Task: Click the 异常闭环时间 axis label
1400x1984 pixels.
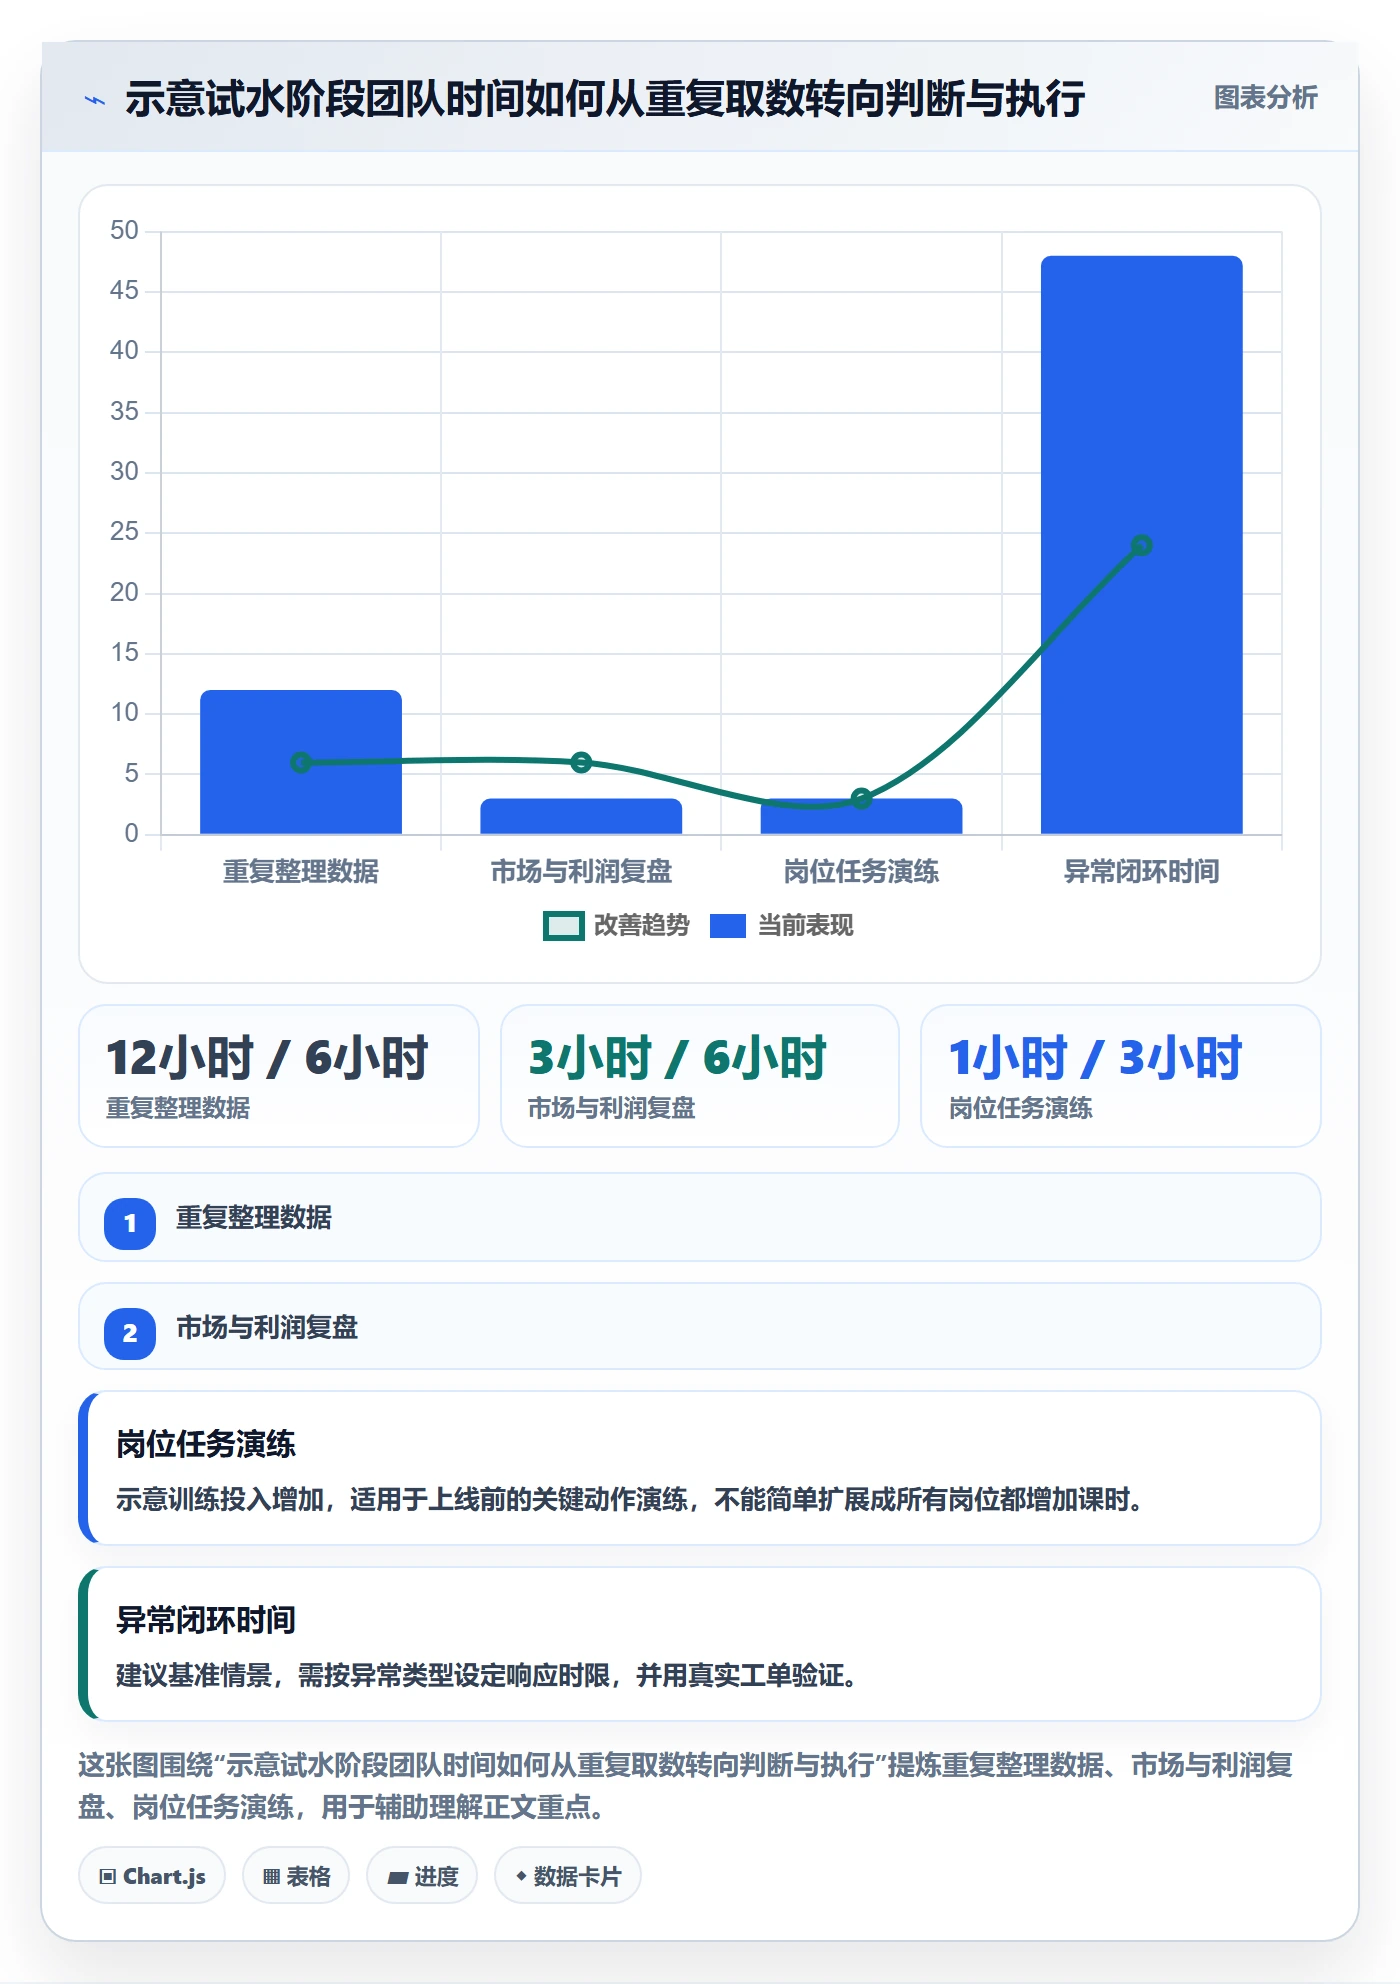Action: 1141,872
